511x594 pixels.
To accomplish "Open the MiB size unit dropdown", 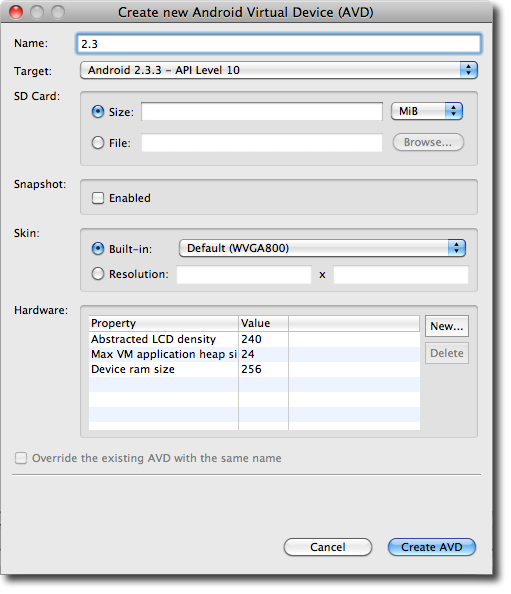I will click(x=427, y=111).
